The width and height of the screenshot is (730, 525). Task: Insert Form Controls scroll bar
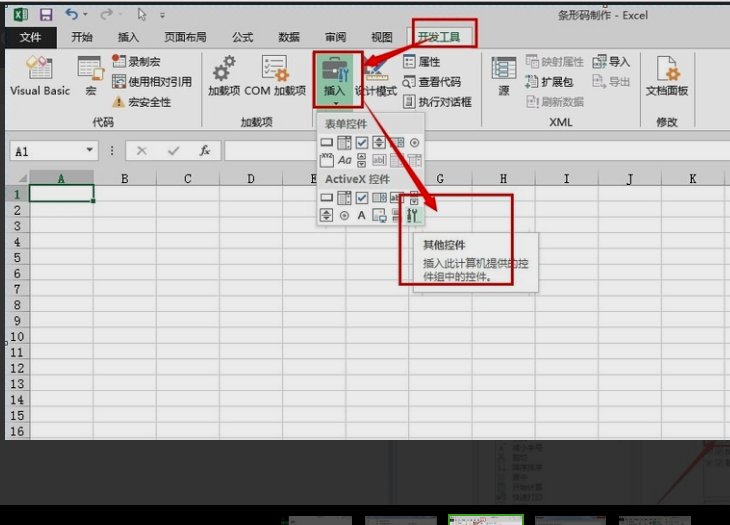coord(362,160)
